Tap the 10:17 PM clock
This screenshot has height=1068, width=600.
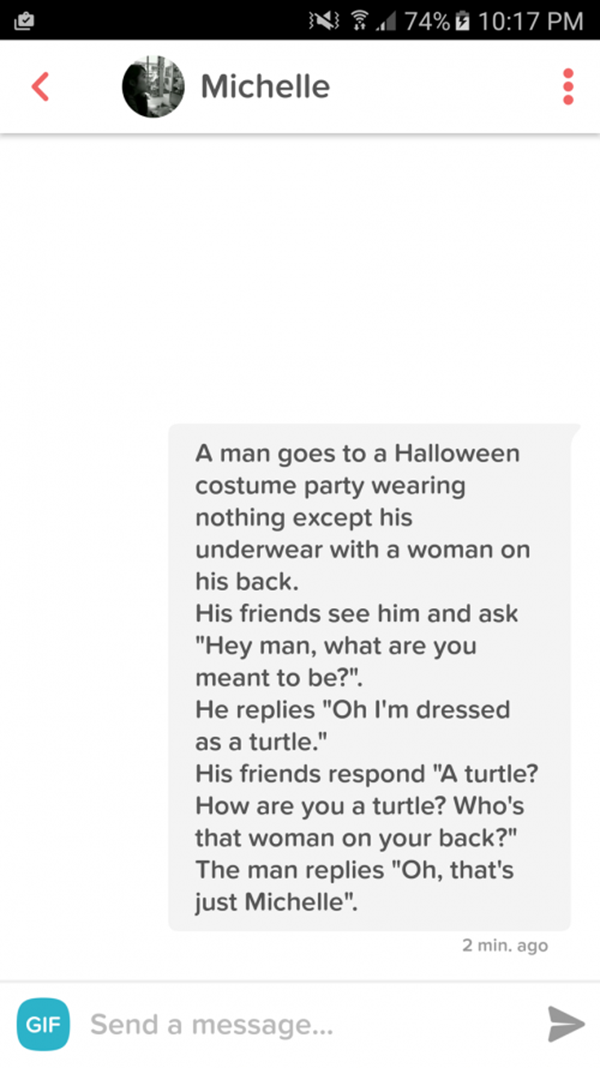pyautogui.click(x=531, y=20)
